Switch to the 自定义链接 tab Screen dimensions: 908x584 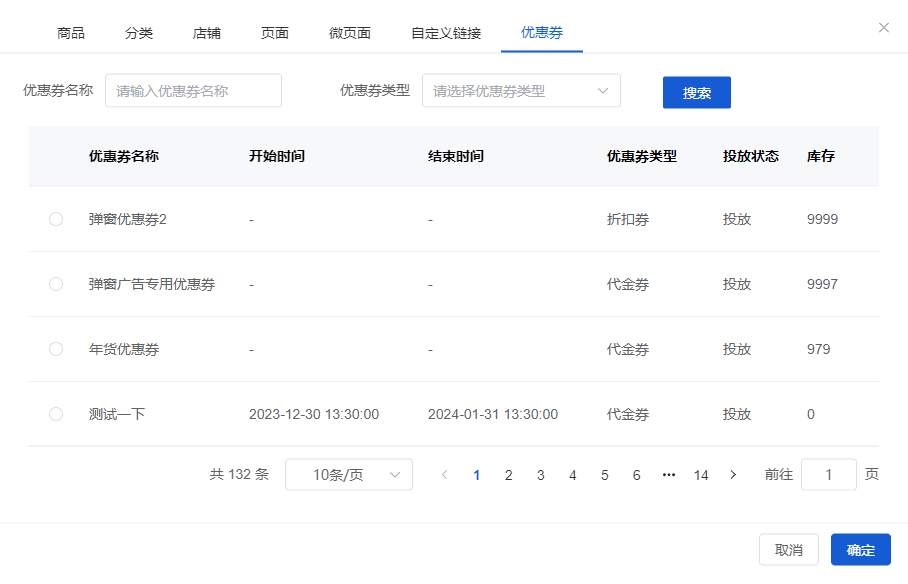446,33
